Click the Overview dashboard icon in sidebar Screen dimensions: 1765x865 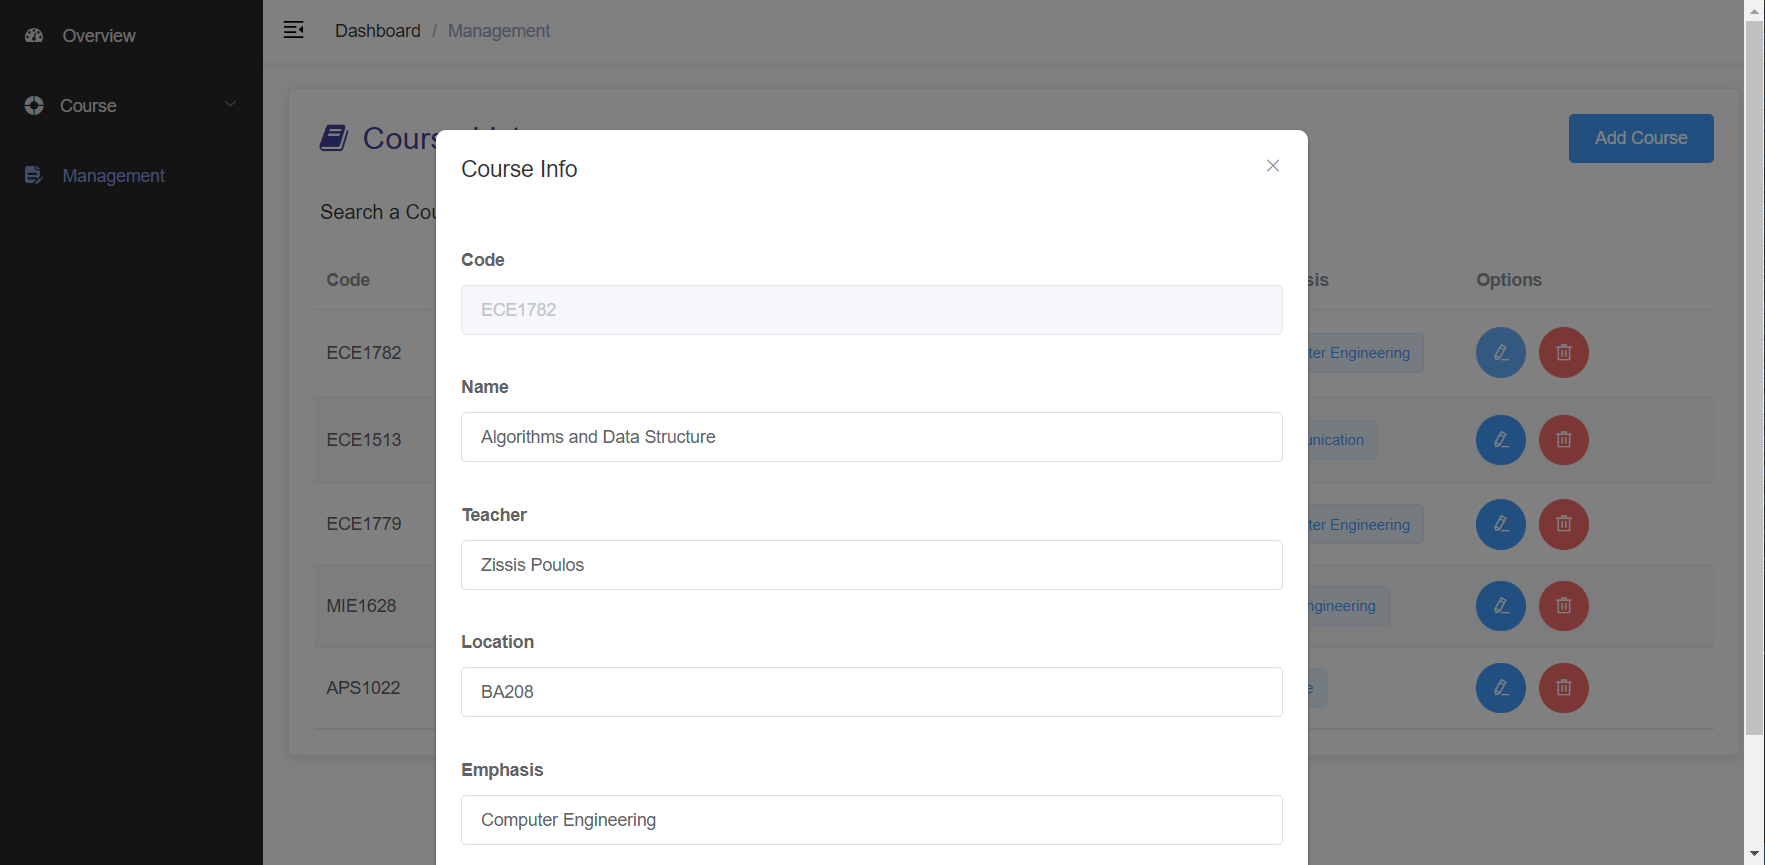click(x=34, y=35)
